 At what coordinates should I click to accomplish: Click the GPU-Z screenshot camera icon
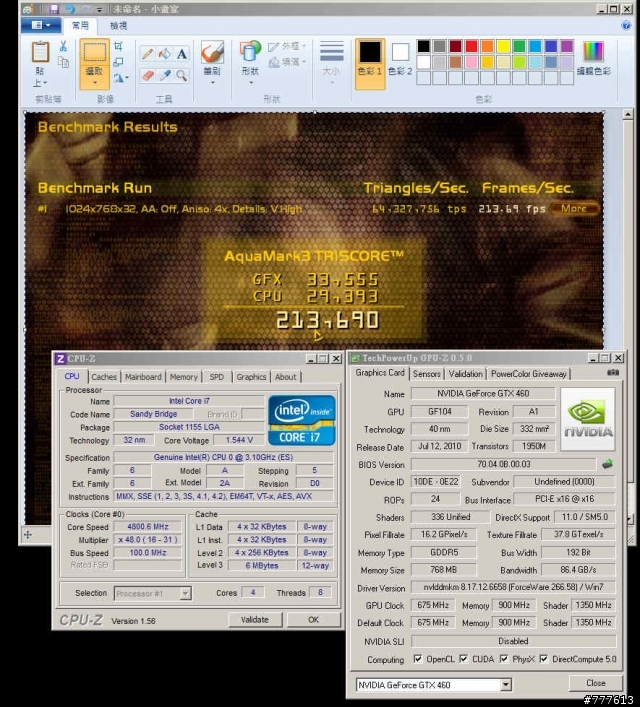(x=613, y=373)
